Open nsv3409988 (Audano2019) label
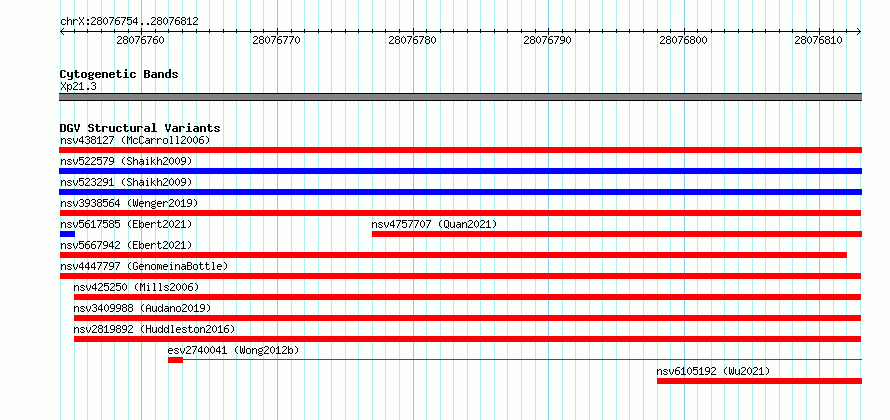Image resolution: width=890 pixels, height=420 pixels. click(142, 308)
